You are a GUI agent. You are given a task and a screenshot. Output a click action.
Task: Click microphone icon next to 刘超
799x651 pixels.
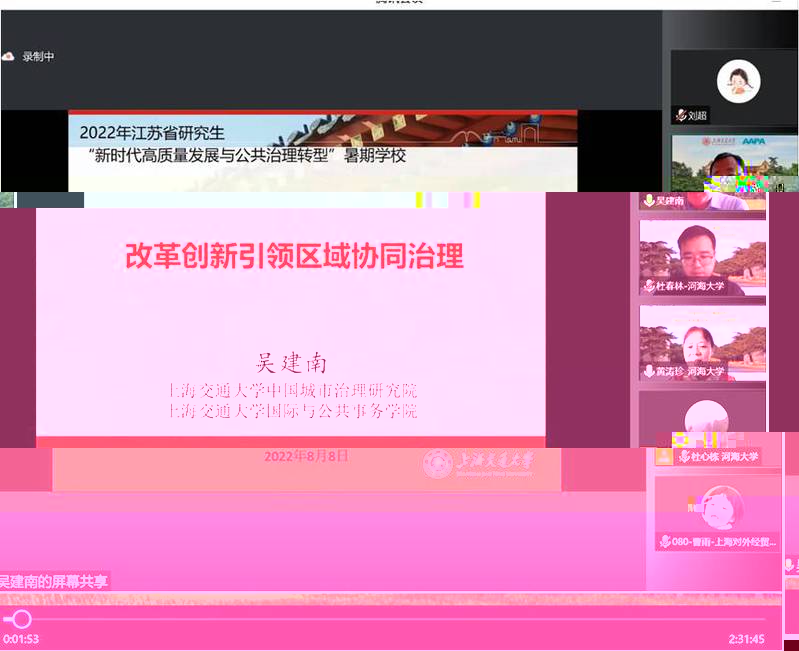[681, 115]
